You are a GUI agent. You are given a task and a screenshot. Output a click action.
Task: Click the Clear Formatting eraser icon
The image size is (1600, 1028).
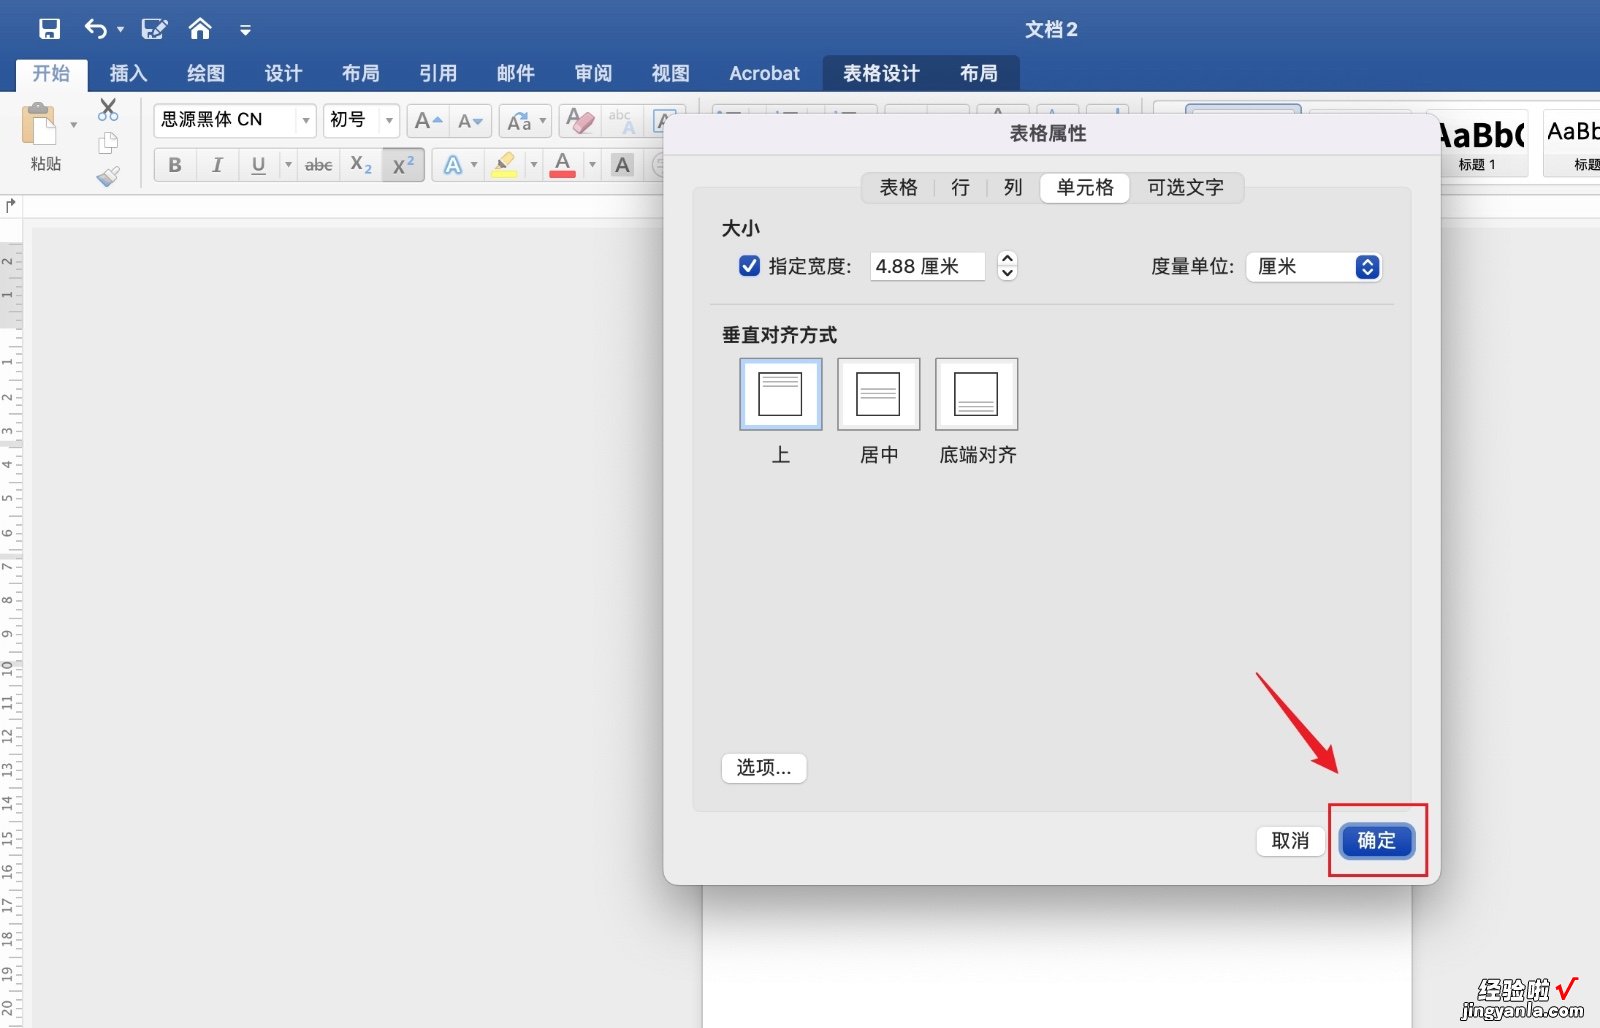(x=580, y=121)
